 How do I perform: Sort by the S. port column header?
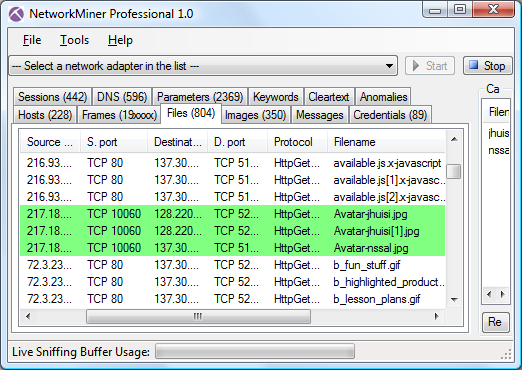(114, 142)
